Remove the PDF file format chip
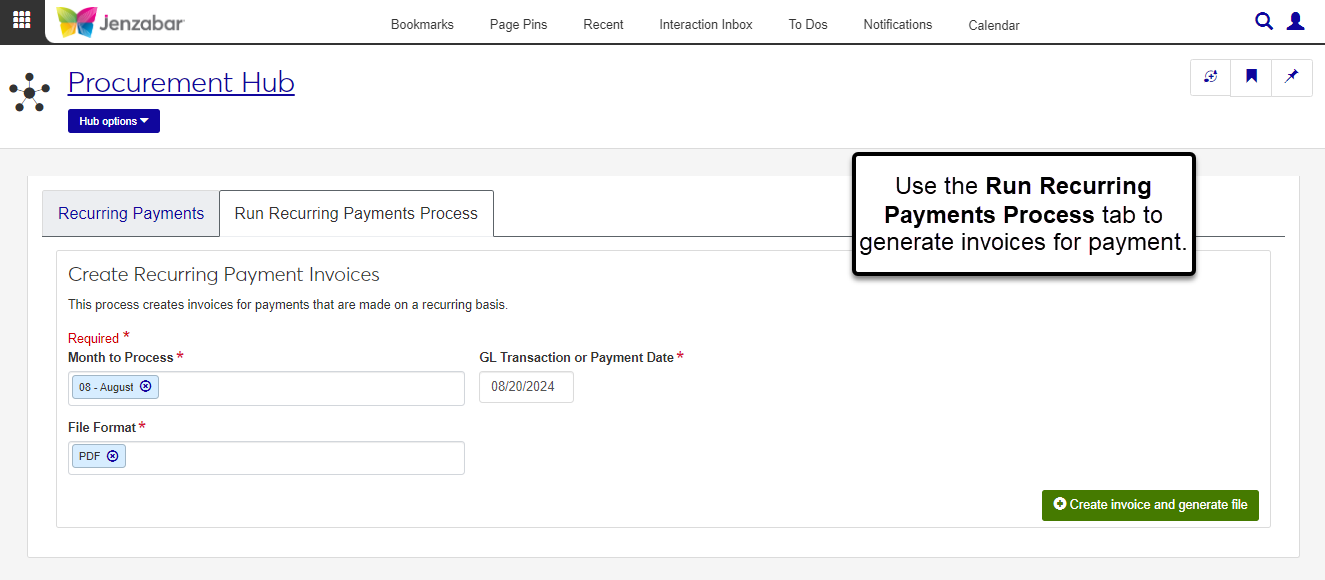Viewport: 1325px width, 580px height. (113, 456)
